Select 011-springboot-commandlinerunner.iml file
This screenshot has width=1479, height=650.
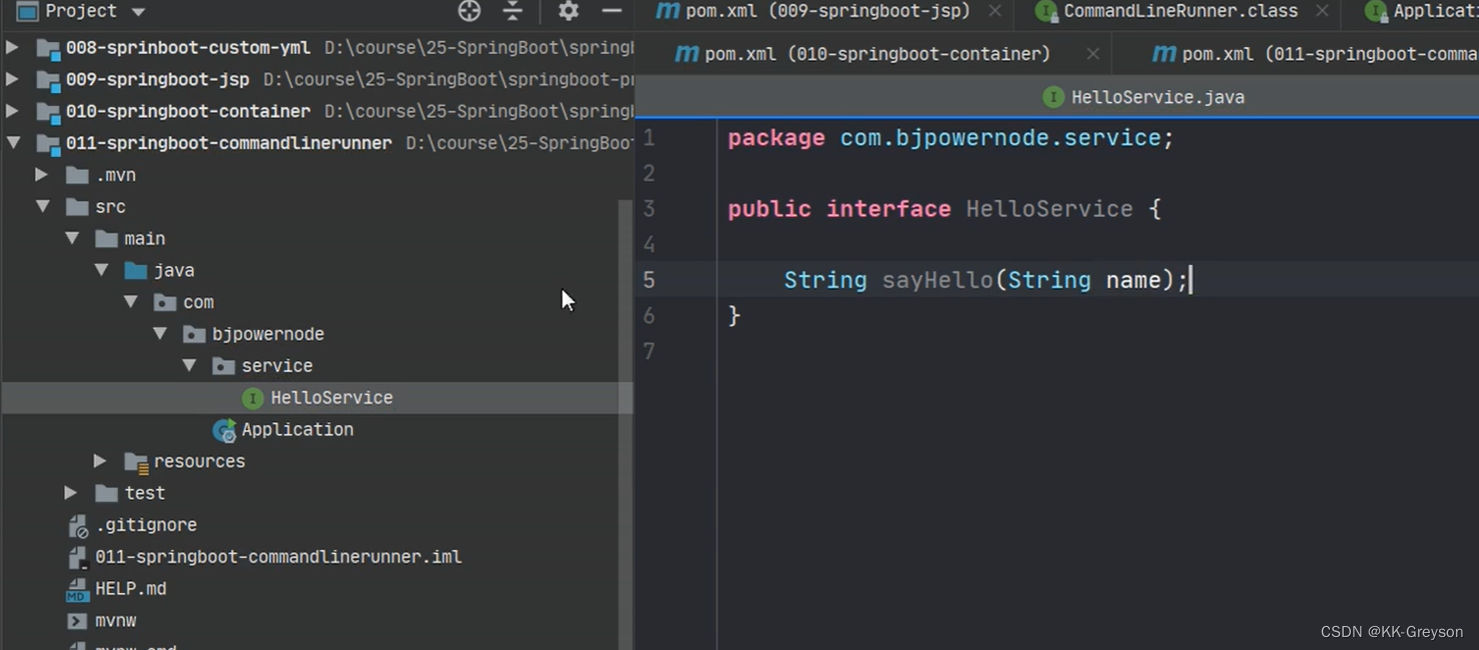(278, 557)
